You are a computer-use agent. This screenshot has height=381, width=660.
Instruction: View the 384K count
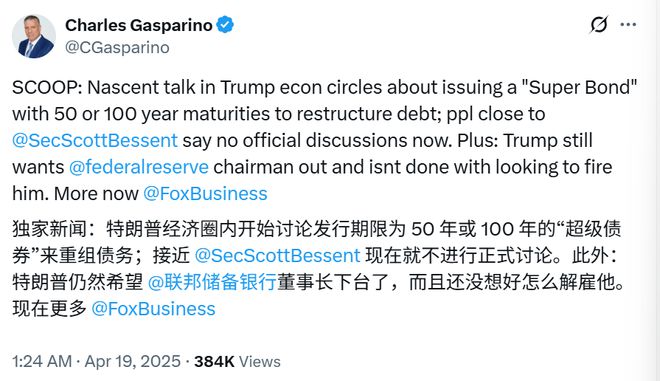pyautogui.click(x=214, y=362)
